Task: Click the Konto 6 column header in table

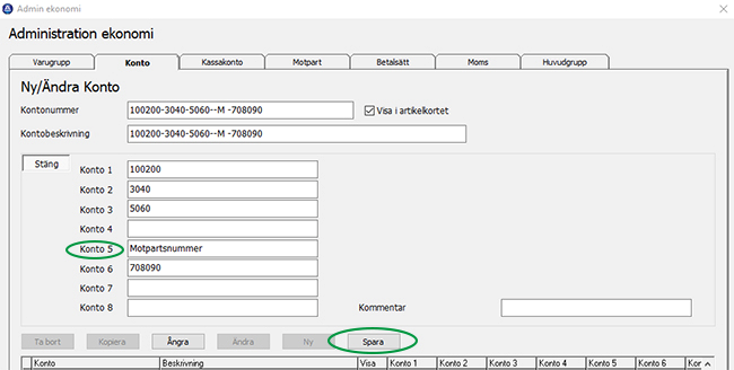Action: pyautogui.click(x=661, y=363)
